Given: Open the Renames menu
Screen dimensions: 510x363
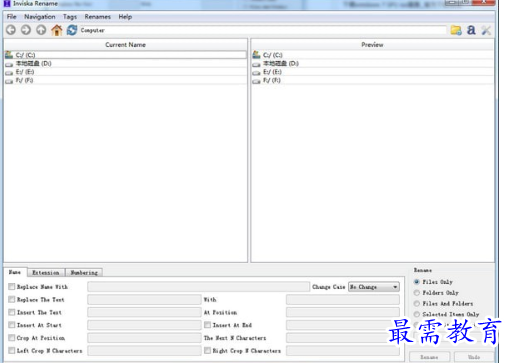Looking at the screenshot, I should click(97, 17).
